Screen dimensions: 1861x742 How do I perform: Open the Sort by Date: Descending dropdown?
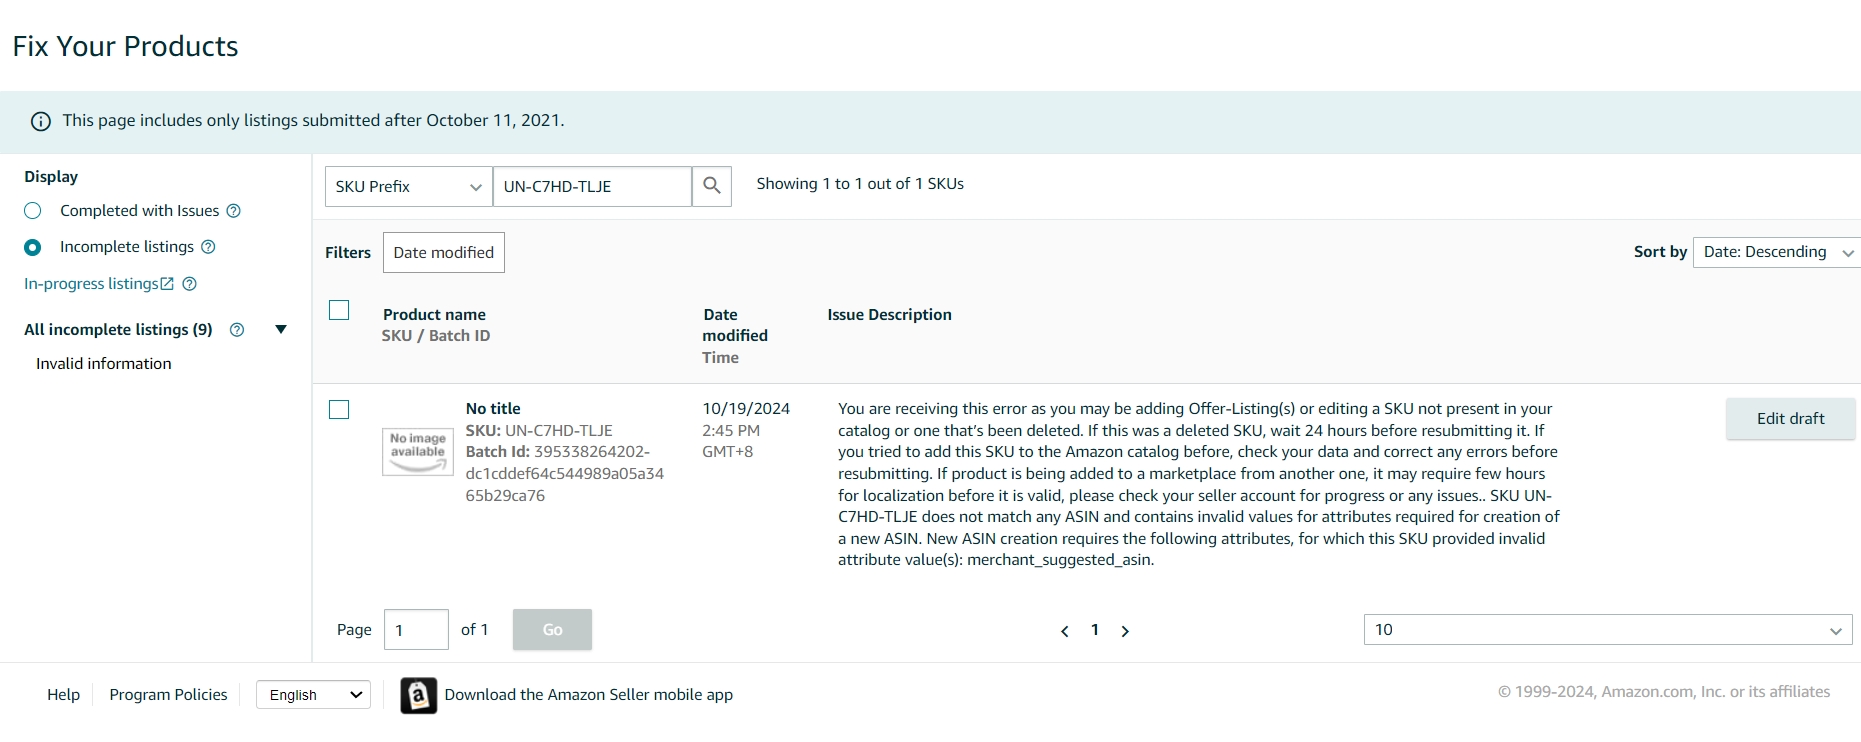coord(1777,252)
